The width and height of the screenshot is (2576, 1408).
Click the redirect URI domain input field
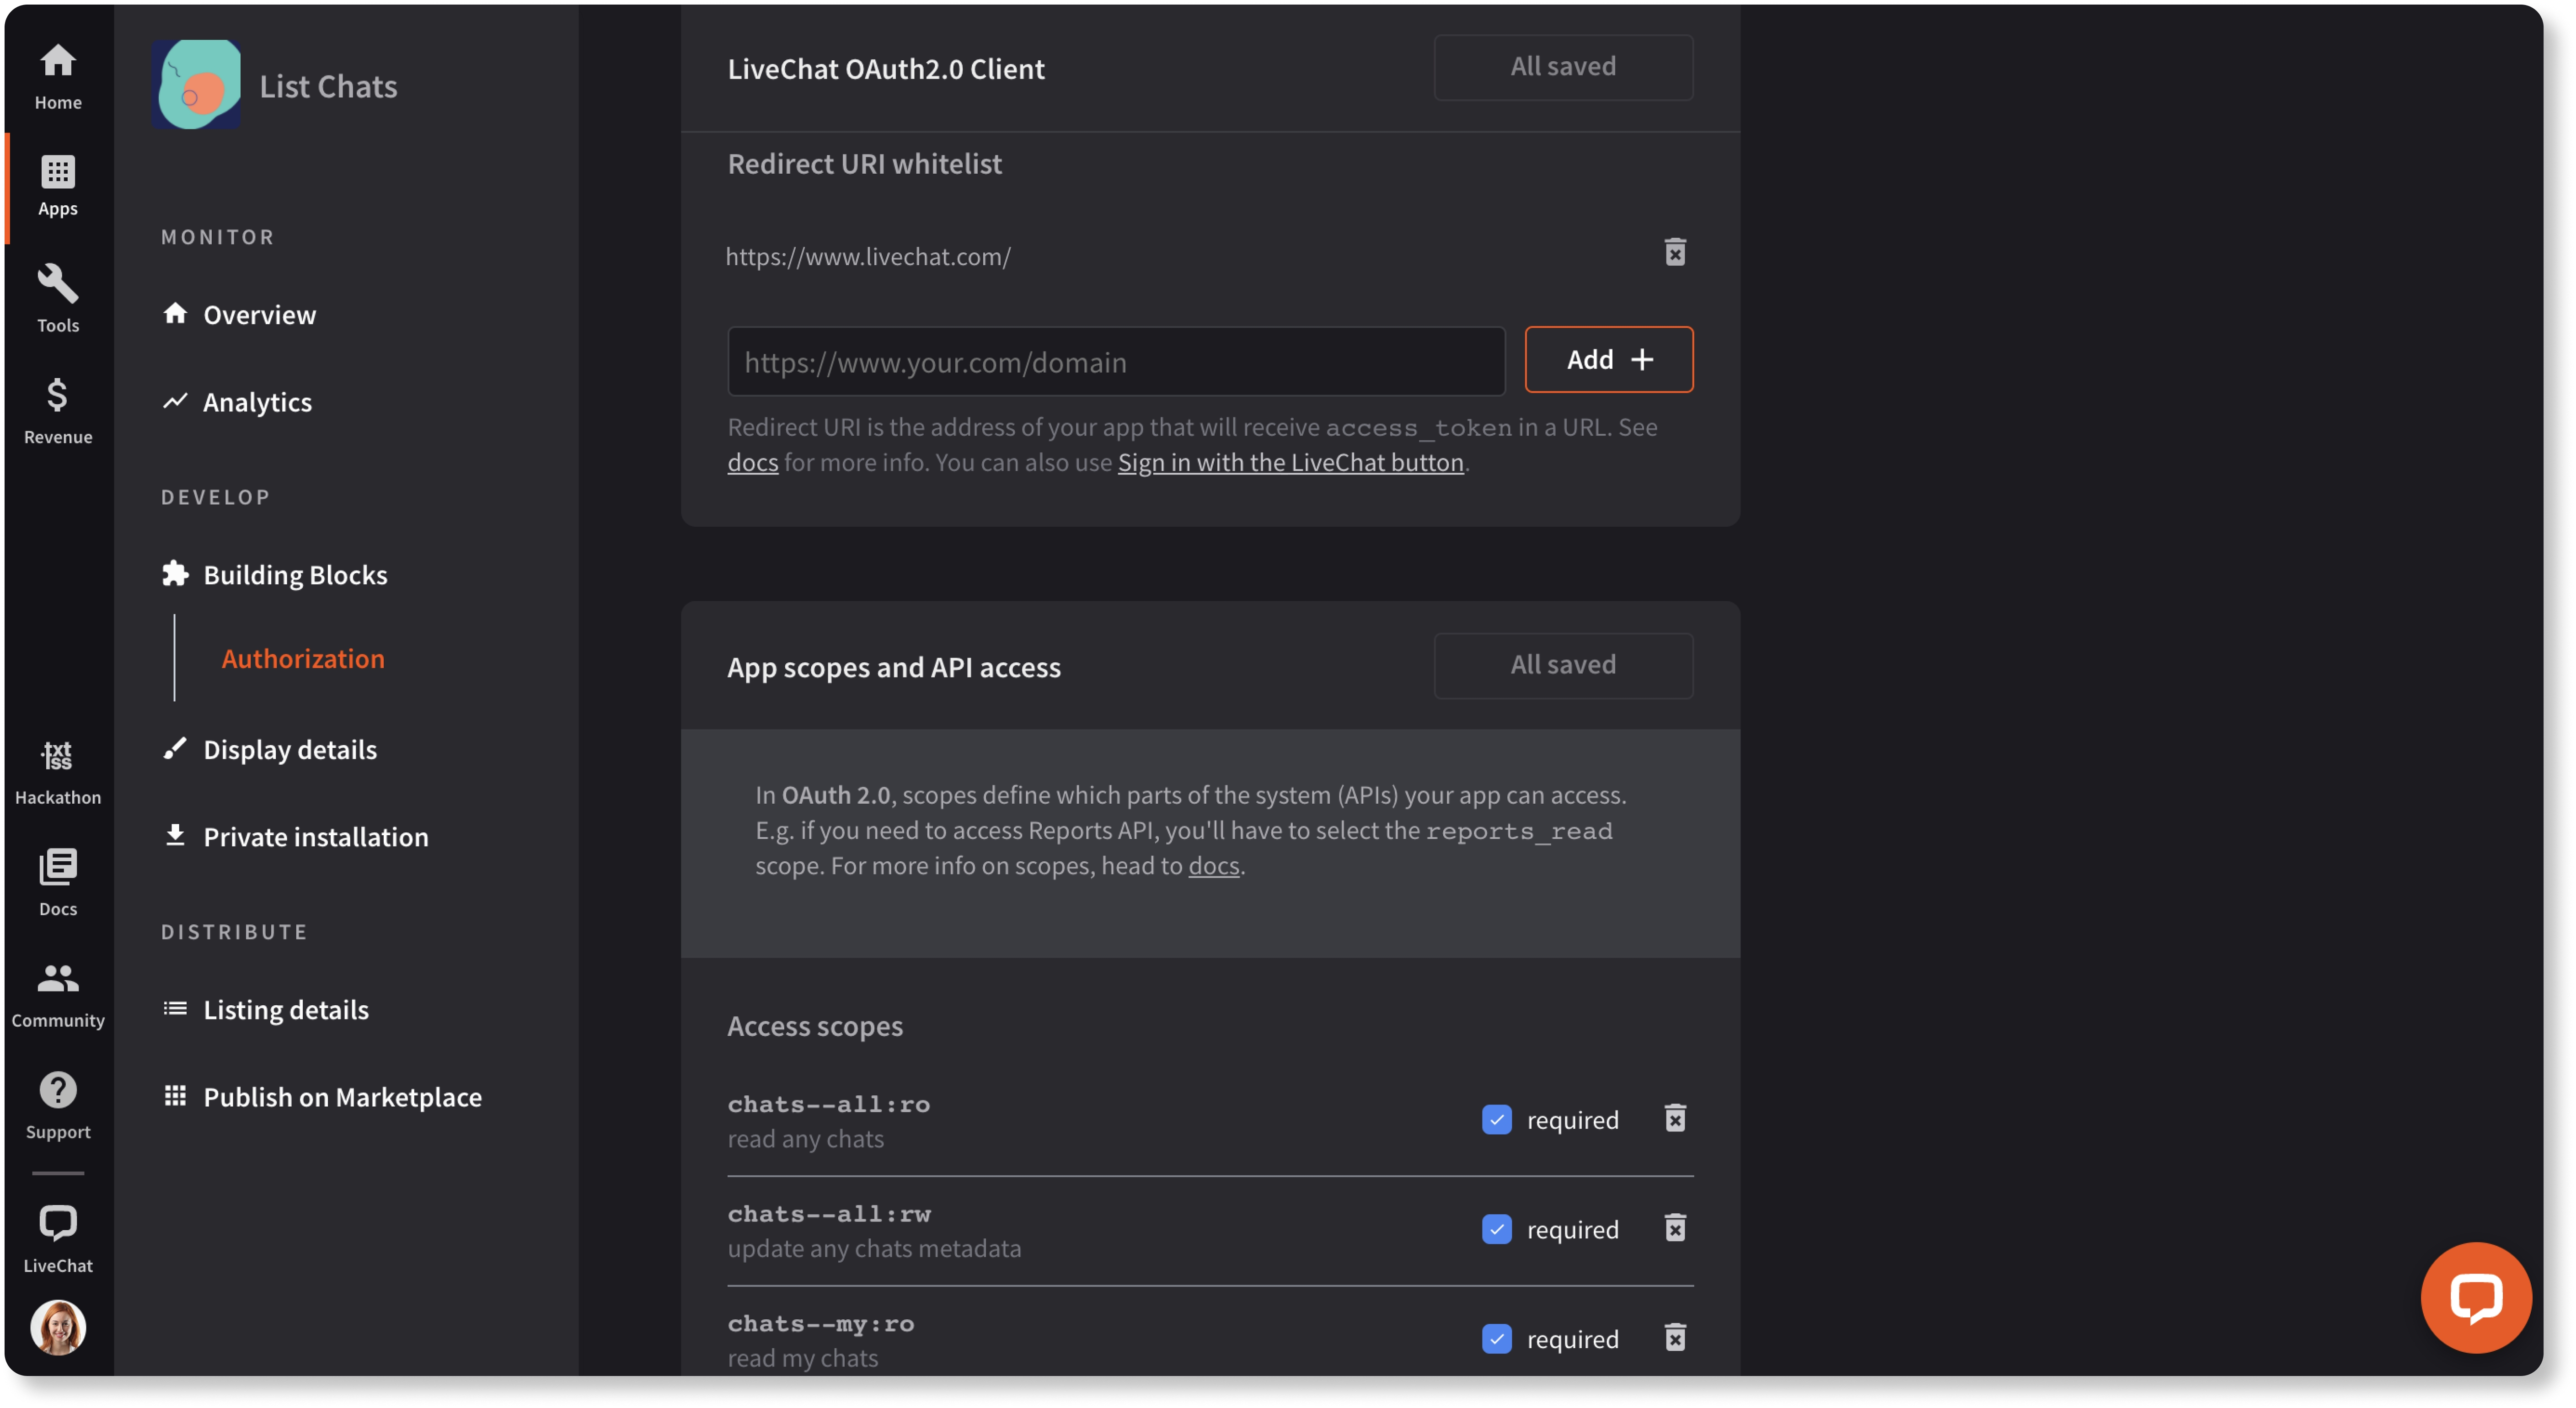[x=1116, y=361]
